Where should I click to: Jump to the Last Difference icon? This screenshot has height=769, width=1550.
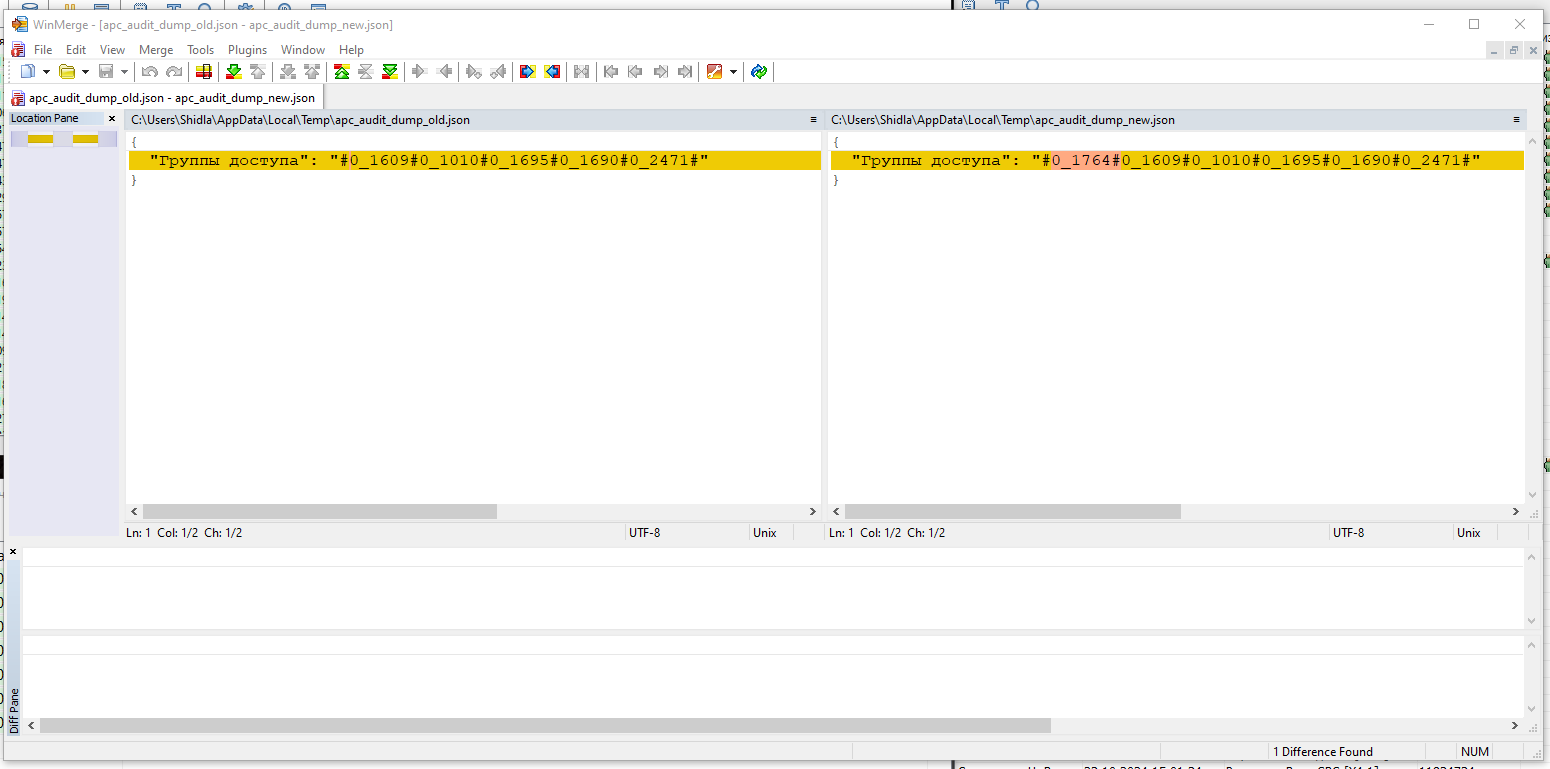390,71
